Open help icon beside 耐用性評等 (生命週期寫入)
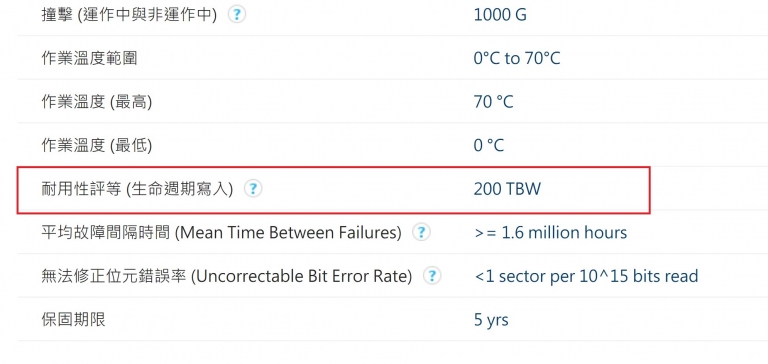Screen dimensions: 768x364 253,189
